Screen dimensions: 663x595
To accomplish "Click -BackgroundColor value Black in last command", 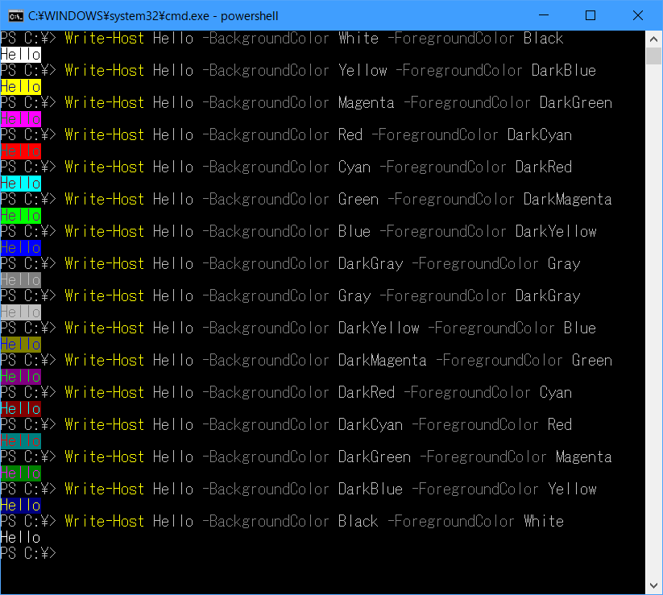I will (359, 521).
